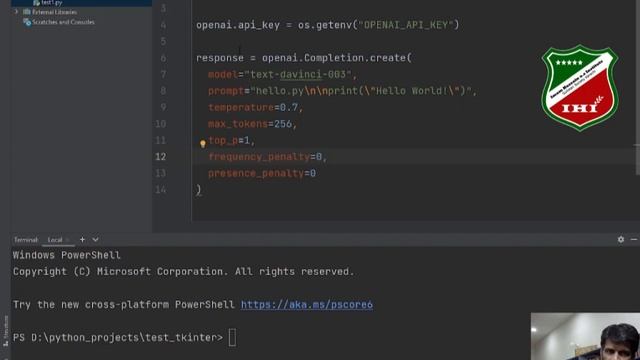Click presence_penalty=0 parameter
Viewport: 640px width, 360px height.
[x=262, y=173]
